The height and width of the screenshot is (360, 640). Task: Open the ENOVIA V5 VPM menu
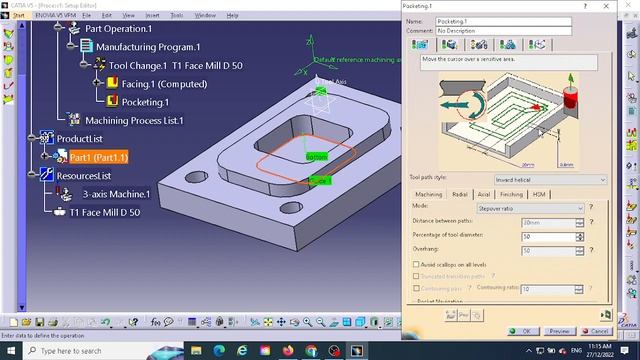coord(55,16)
